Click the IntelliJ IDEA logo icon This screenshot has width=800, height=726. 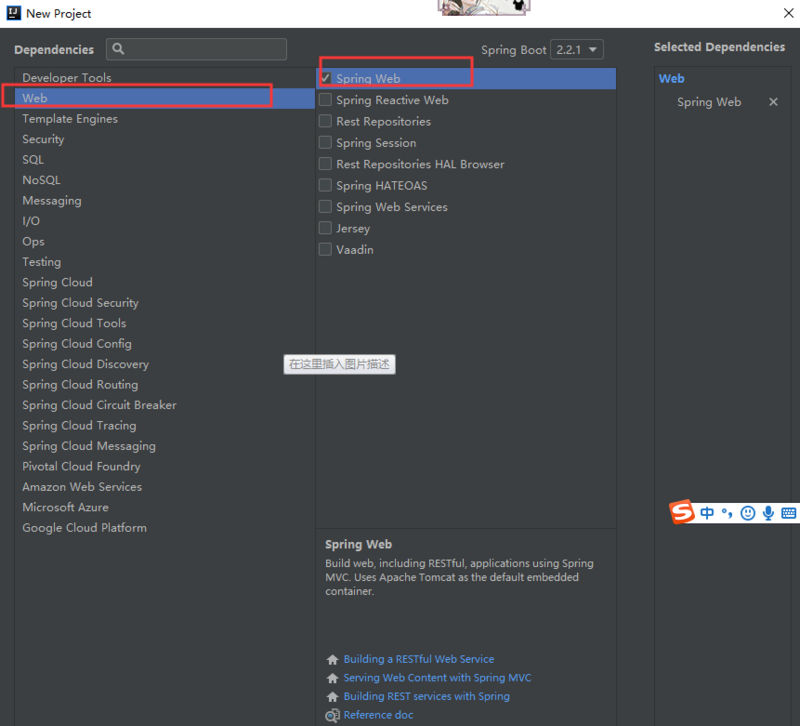(x=14, y=13)
